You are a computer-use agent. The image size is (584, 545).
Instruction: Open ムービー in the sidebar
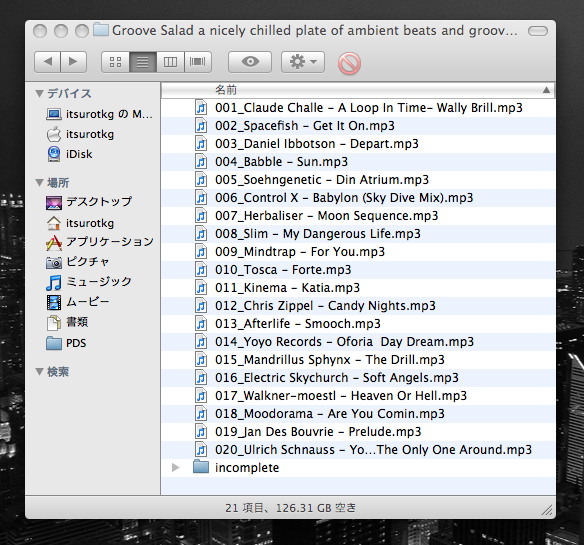click(x=77, y=302)
